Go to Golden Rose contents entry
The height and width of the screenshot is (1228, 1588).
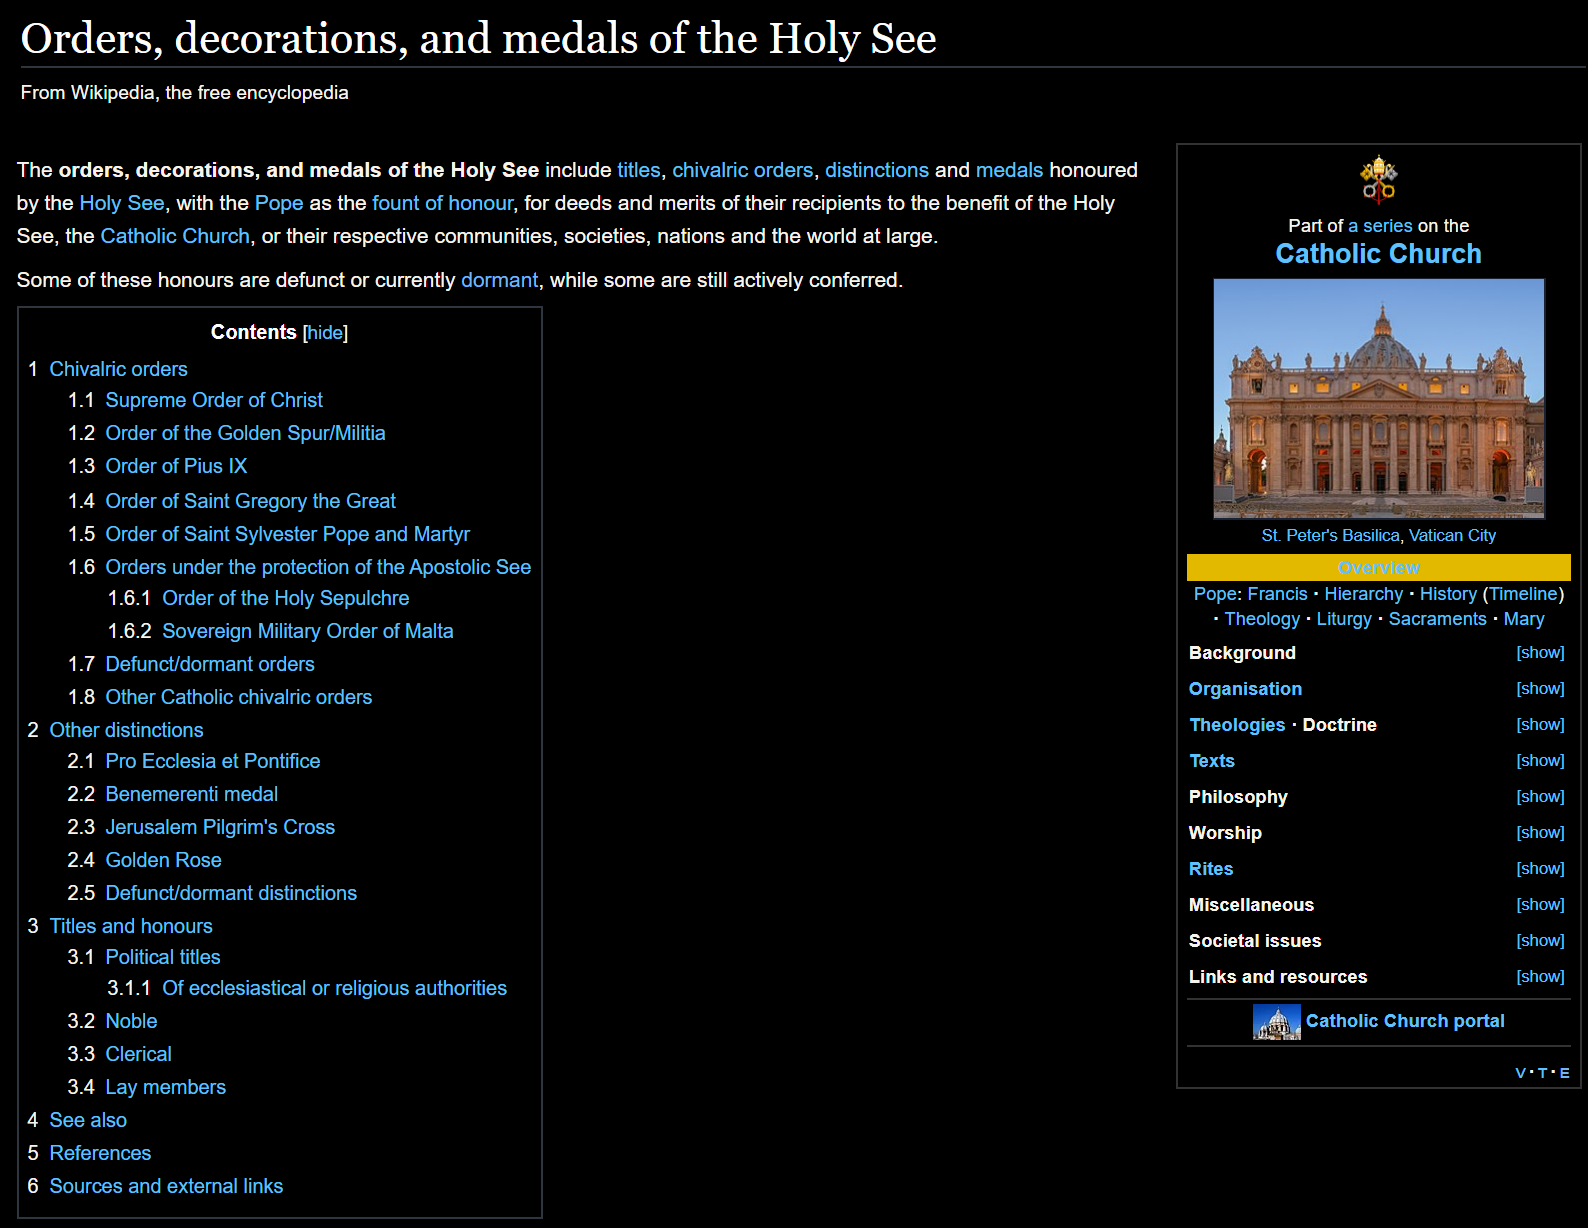[163, 860]
